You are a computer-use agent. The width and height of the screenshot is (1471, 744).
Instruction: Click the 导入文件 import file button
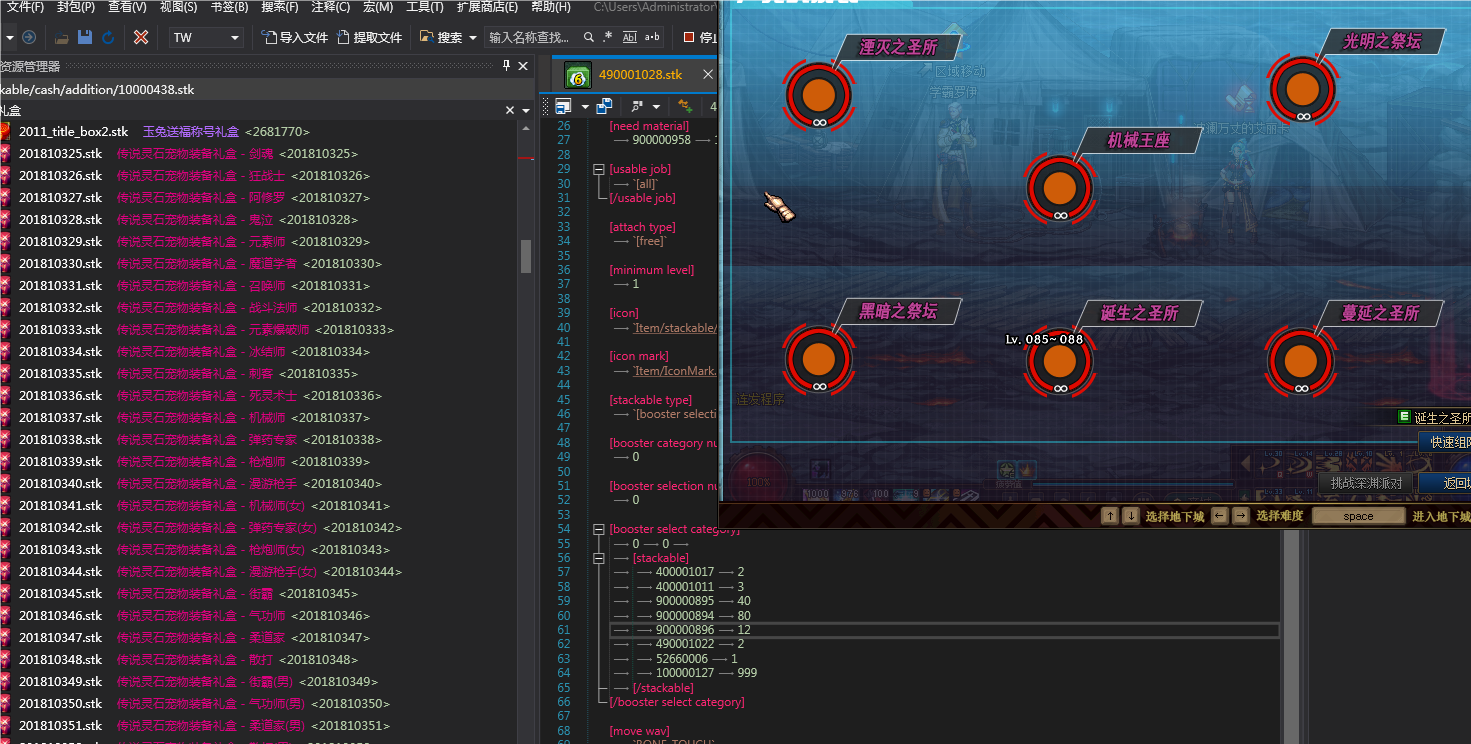pos(295,37)
